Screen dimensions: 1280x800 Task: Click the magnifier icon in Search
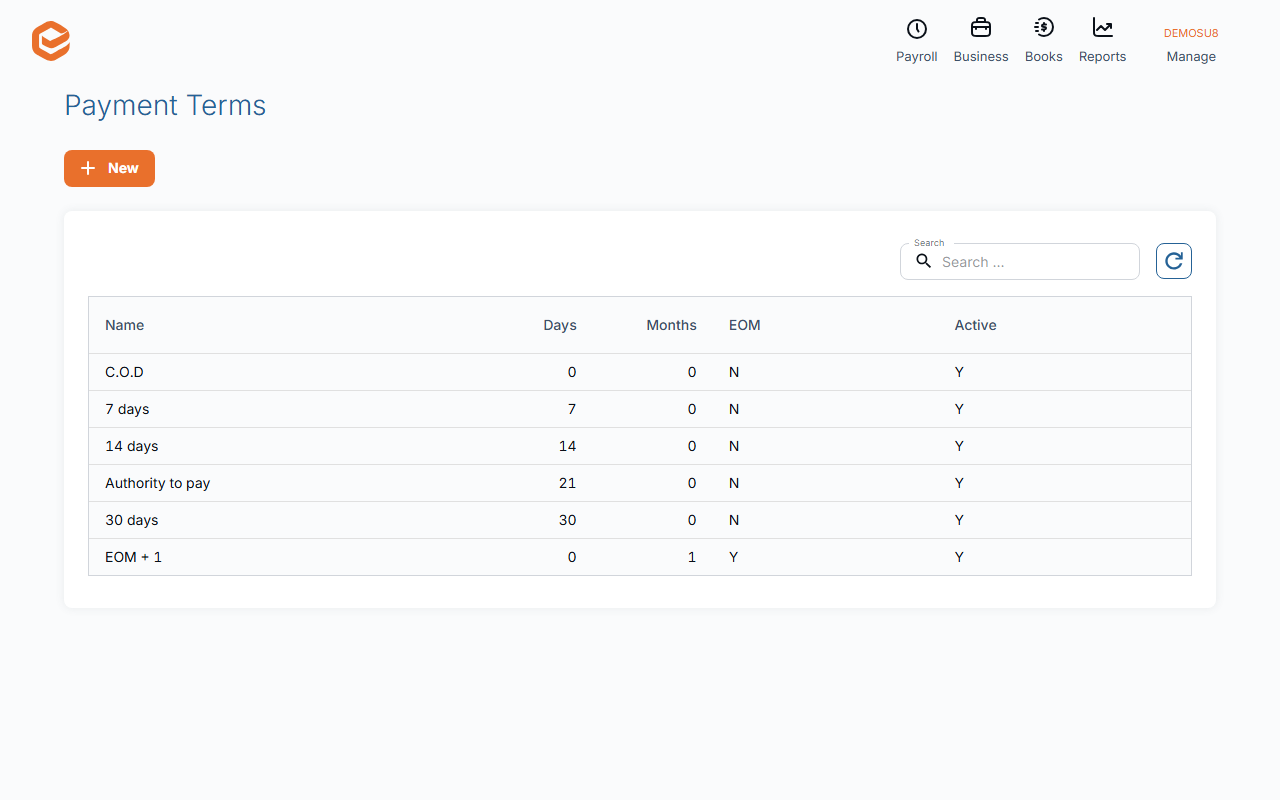point(924,261)
